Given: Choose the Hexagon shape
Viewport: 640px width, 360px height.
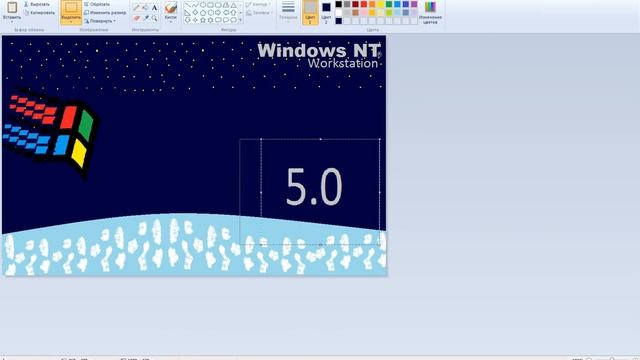Looking at the screenshot, I should click(x=210, y=13).
